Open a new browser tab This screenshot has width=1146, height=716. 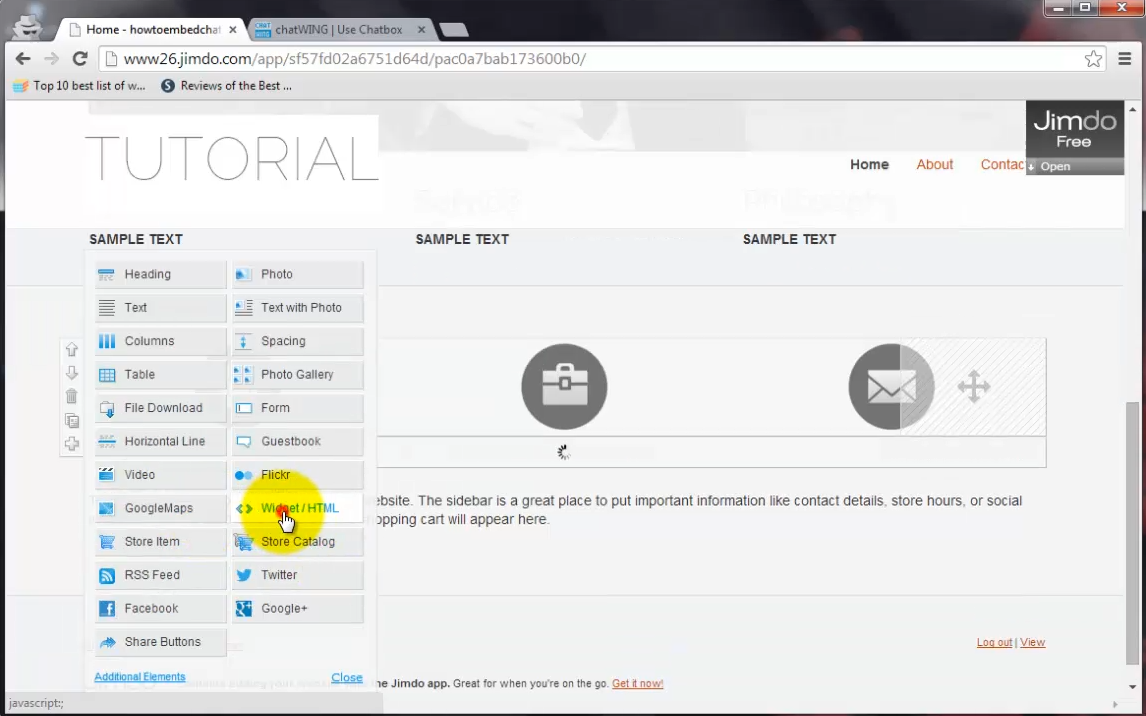(454, 30)
